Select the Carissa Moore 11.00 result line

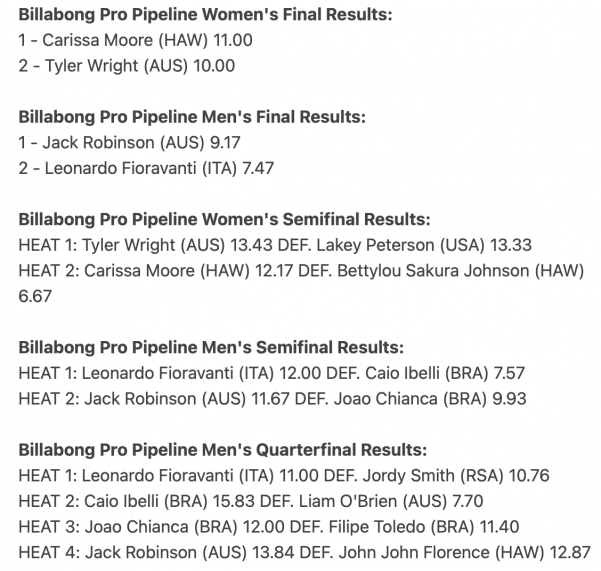tap(135, 40)
